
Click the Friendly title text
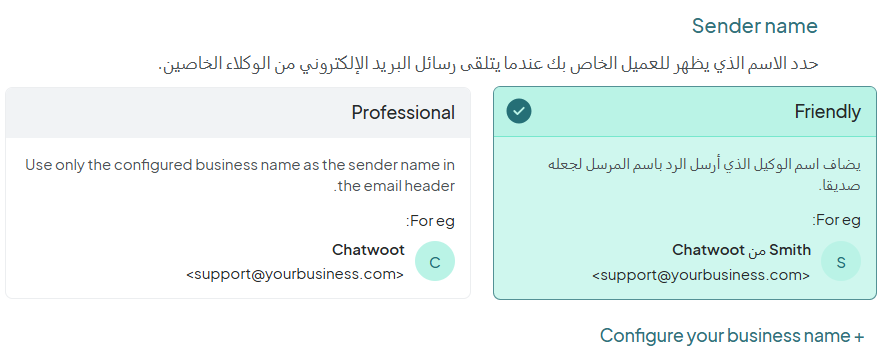click(x=827, y=111)
